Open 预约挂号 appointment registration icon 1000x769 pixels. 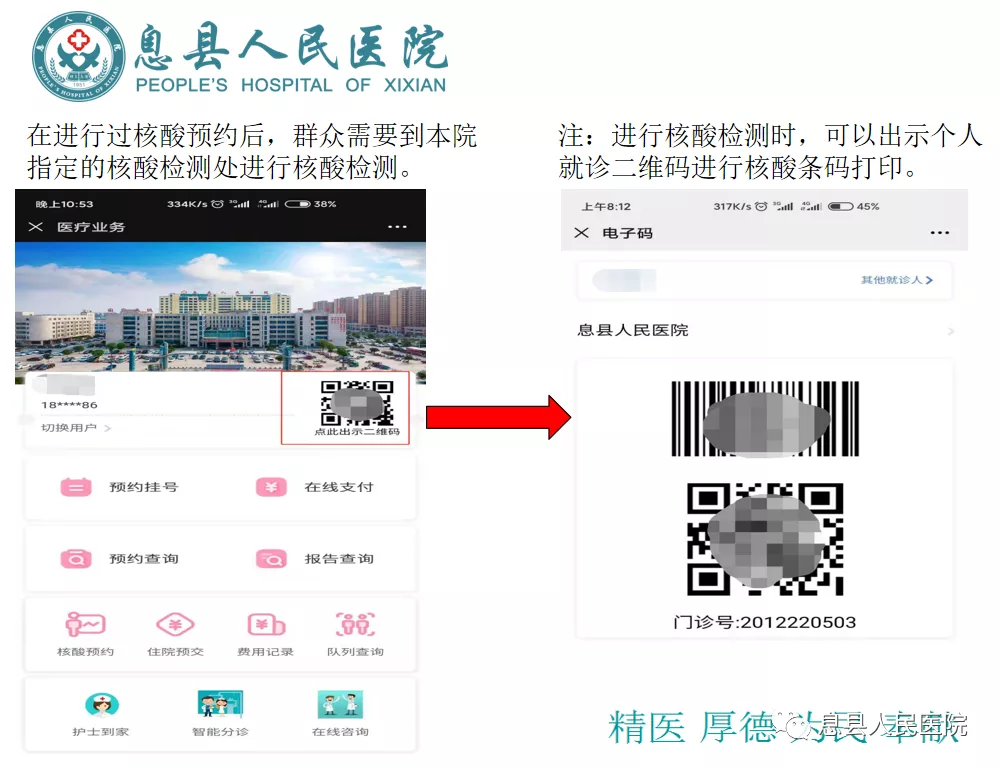click(x=76, y=487)
